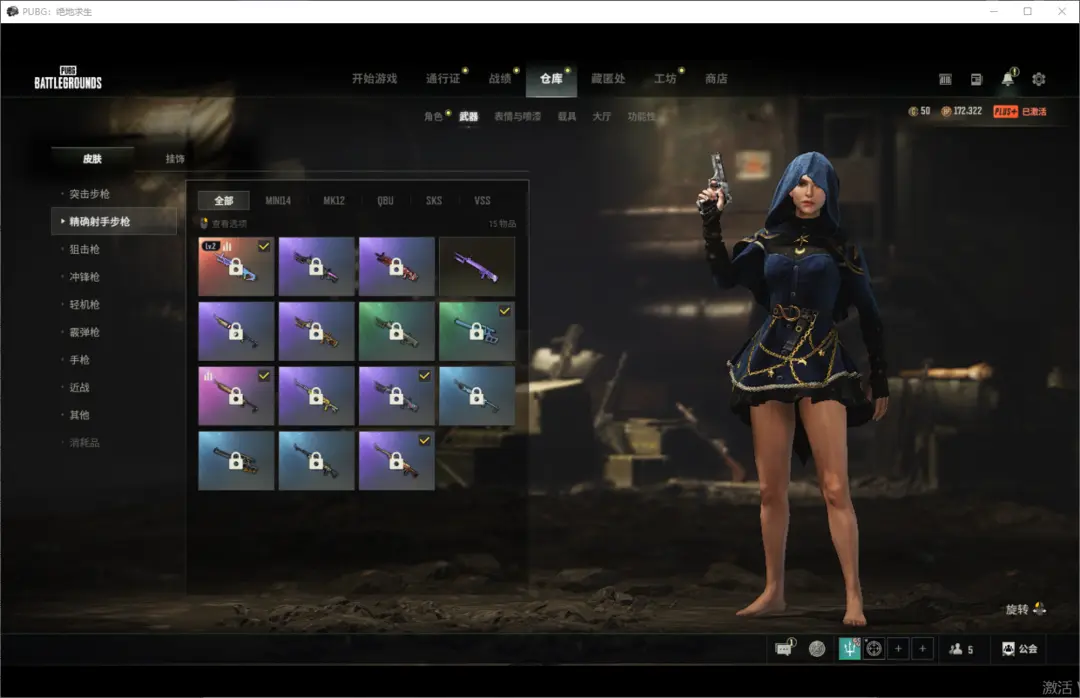Click the 旋转 rotate mouse icon
The image size is (1080, 698).
1039,608
